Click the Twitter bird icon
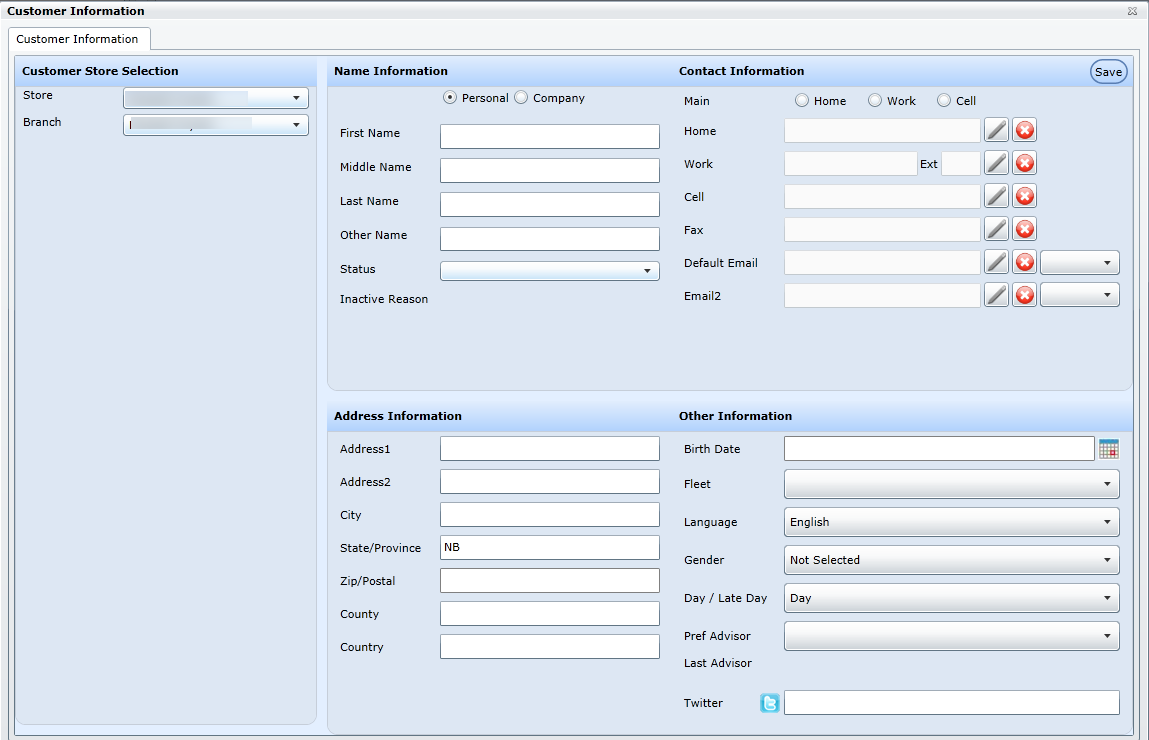The height and width of the screenshot is (740, 1149). [x=769, y=703]
